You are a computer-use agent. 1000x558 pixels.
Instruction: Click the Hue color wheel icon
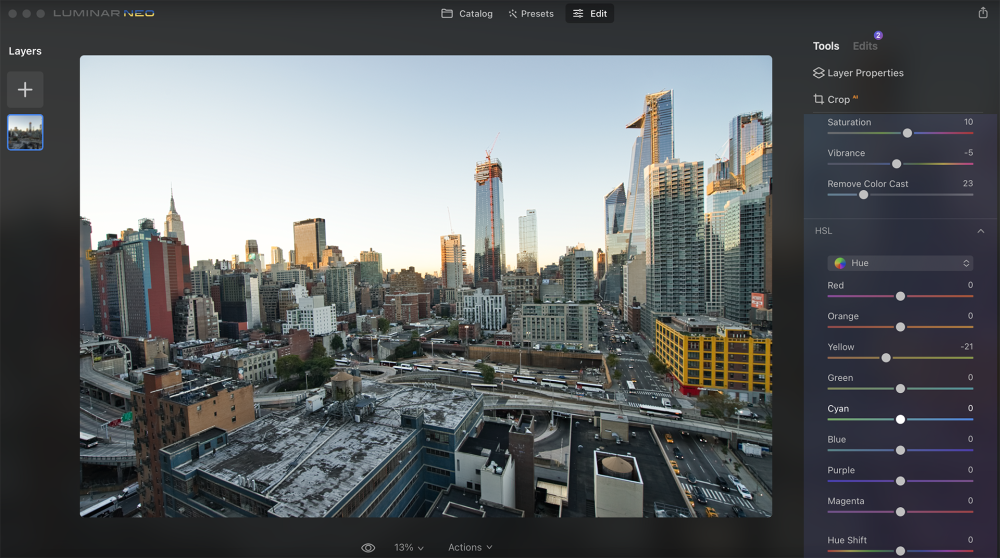(840, 263)
